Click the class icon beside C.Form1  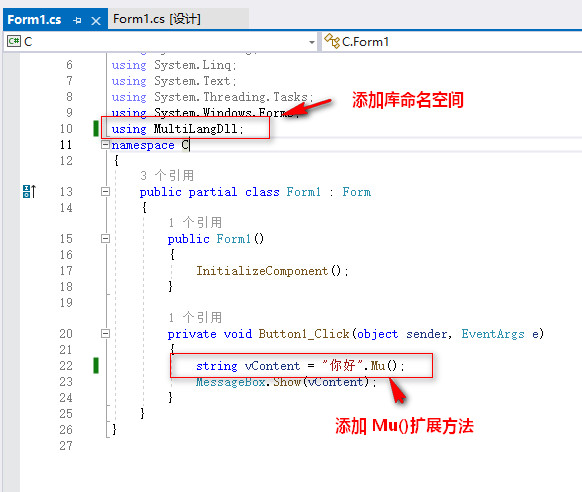pyautogui.click(x=332, y=41)
